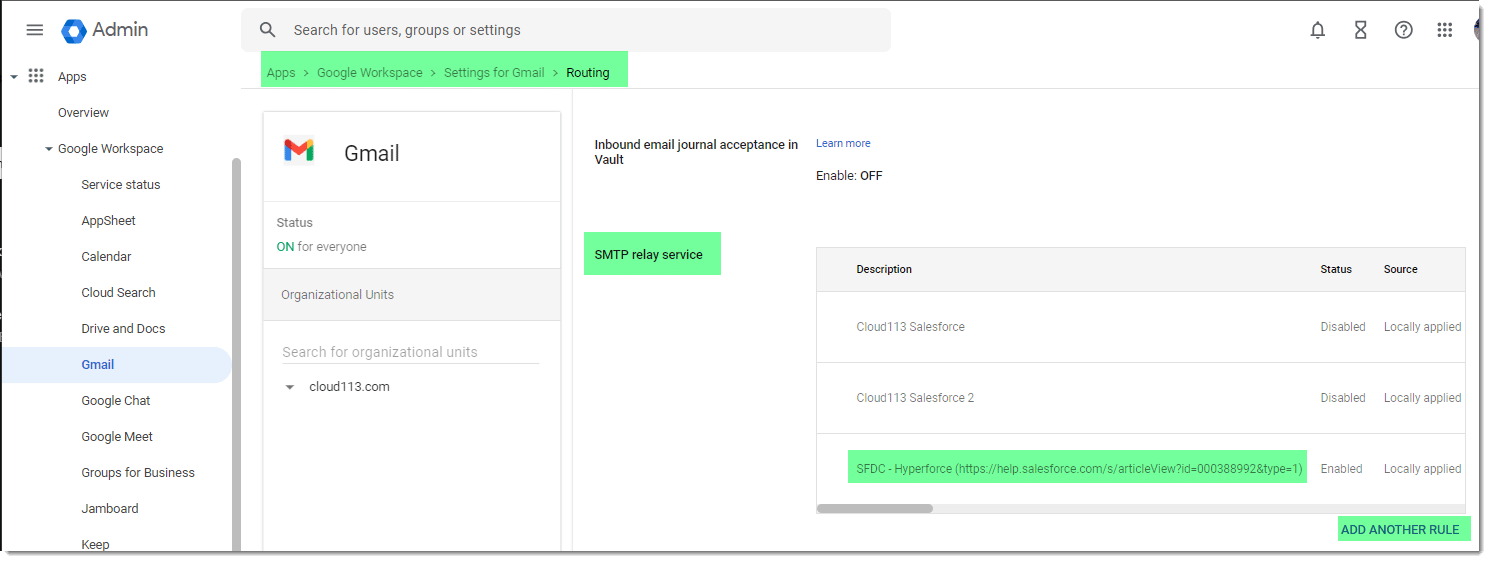This screenshot has width=1489, height=561.
Task: Select the Cloud113 Salesforce rule row
Action: coord(1140,327)
